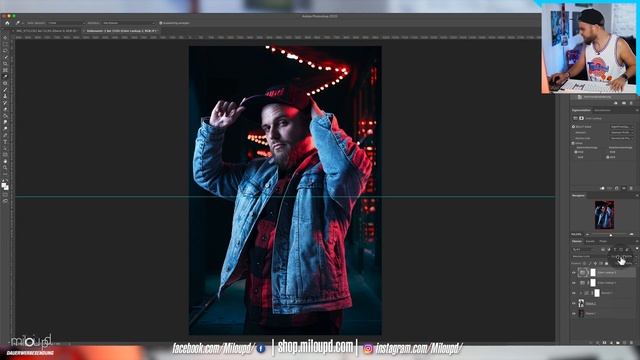The height and width of the screenshot is (360, 640).
Task: Delete the adjustment layer from Properties panel
Action: pyautogui.click(x=631, y=188)
